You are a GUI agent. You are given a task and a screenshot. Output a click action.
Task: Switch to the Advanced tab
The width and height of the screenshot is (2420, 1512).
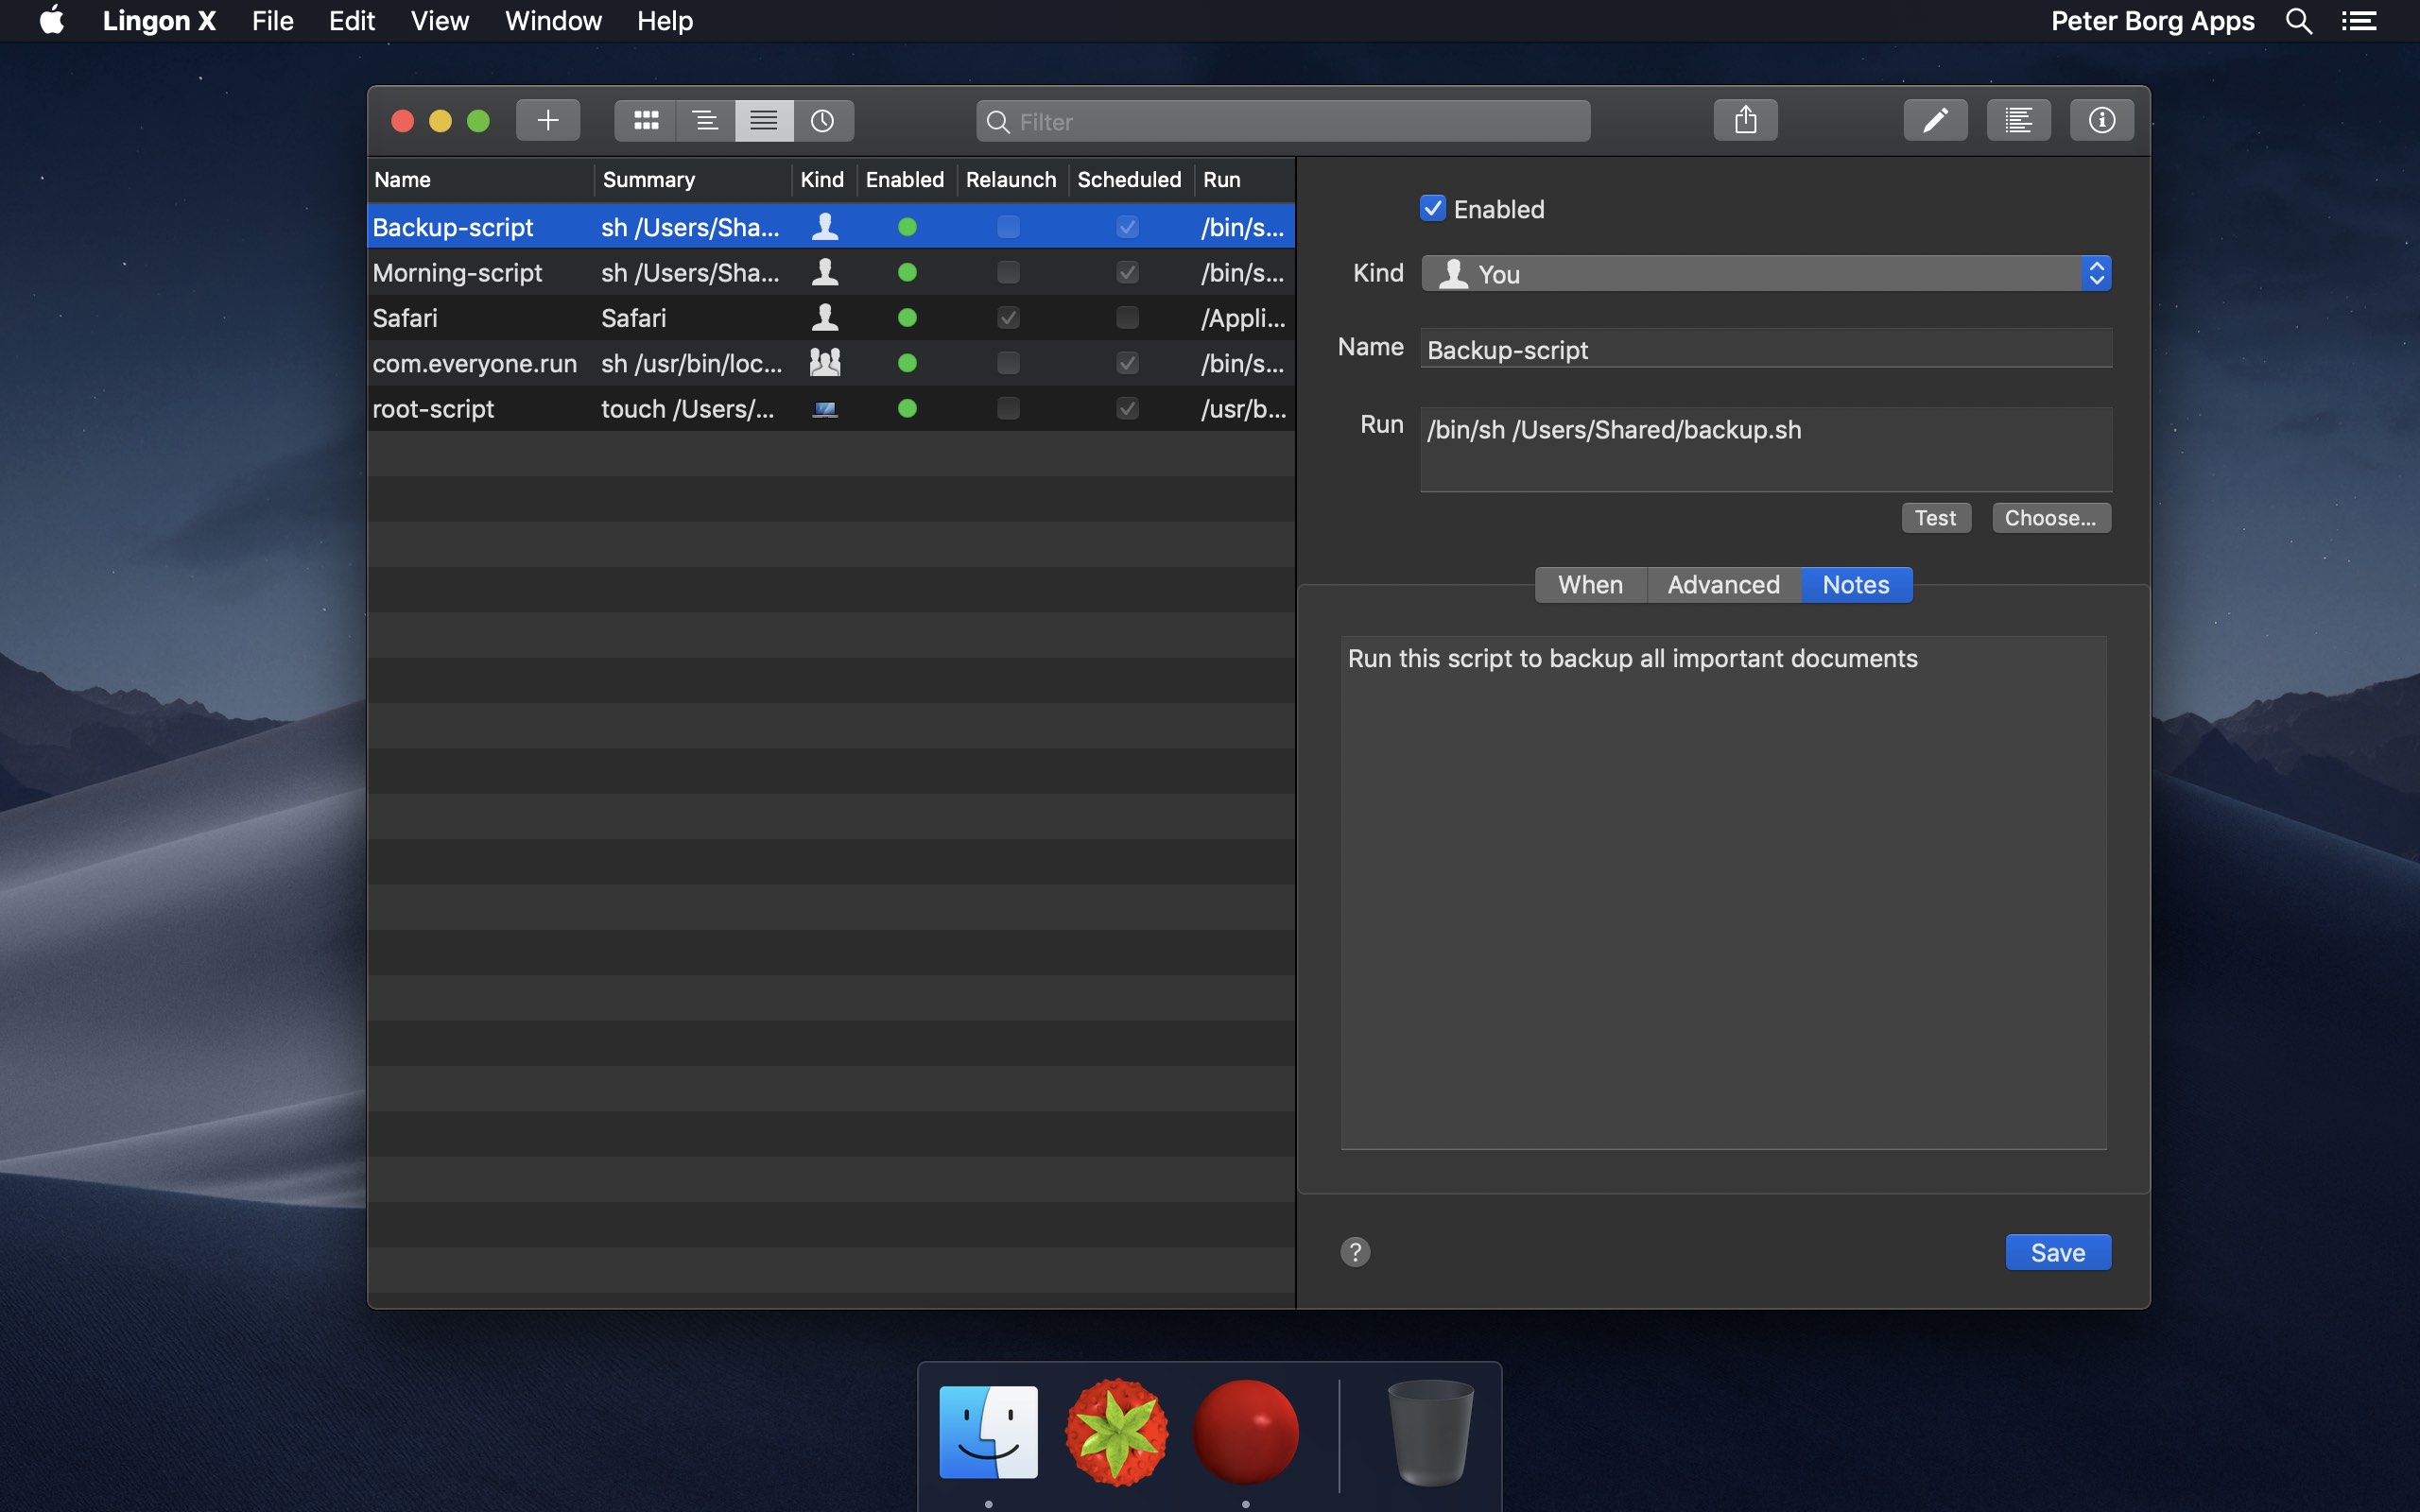click(x=1723, y=584)
